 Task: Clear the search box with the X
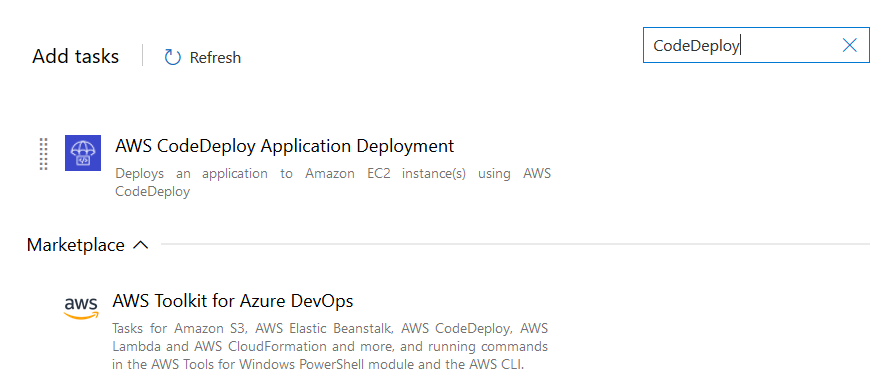(x=850, y=45)
